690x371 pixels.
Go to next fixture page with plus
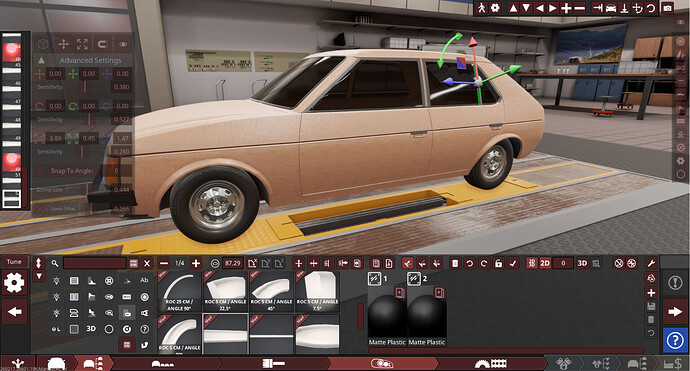pos(196,263)
